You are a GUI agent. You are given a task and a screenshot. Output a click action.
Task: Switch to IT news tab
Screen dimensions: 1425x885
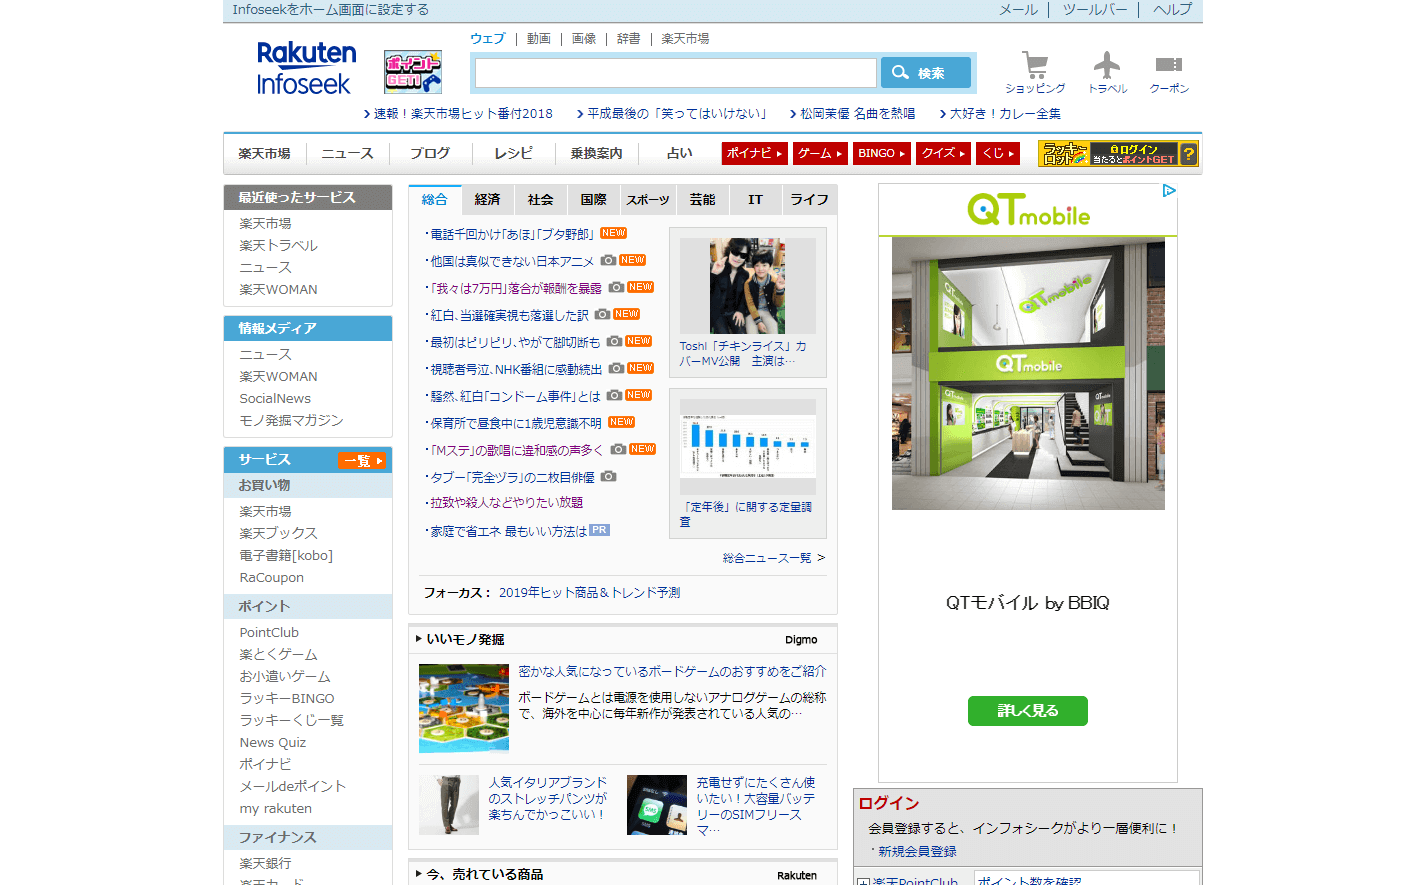(x=756, y=200)
